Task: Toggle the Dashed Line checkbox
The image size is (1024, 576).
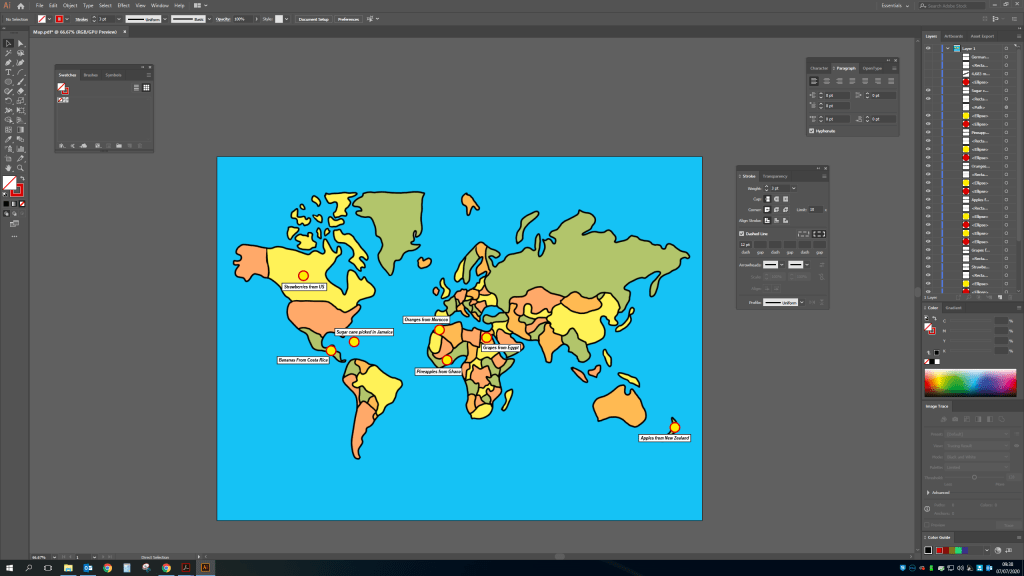Action: coord(742,233)
